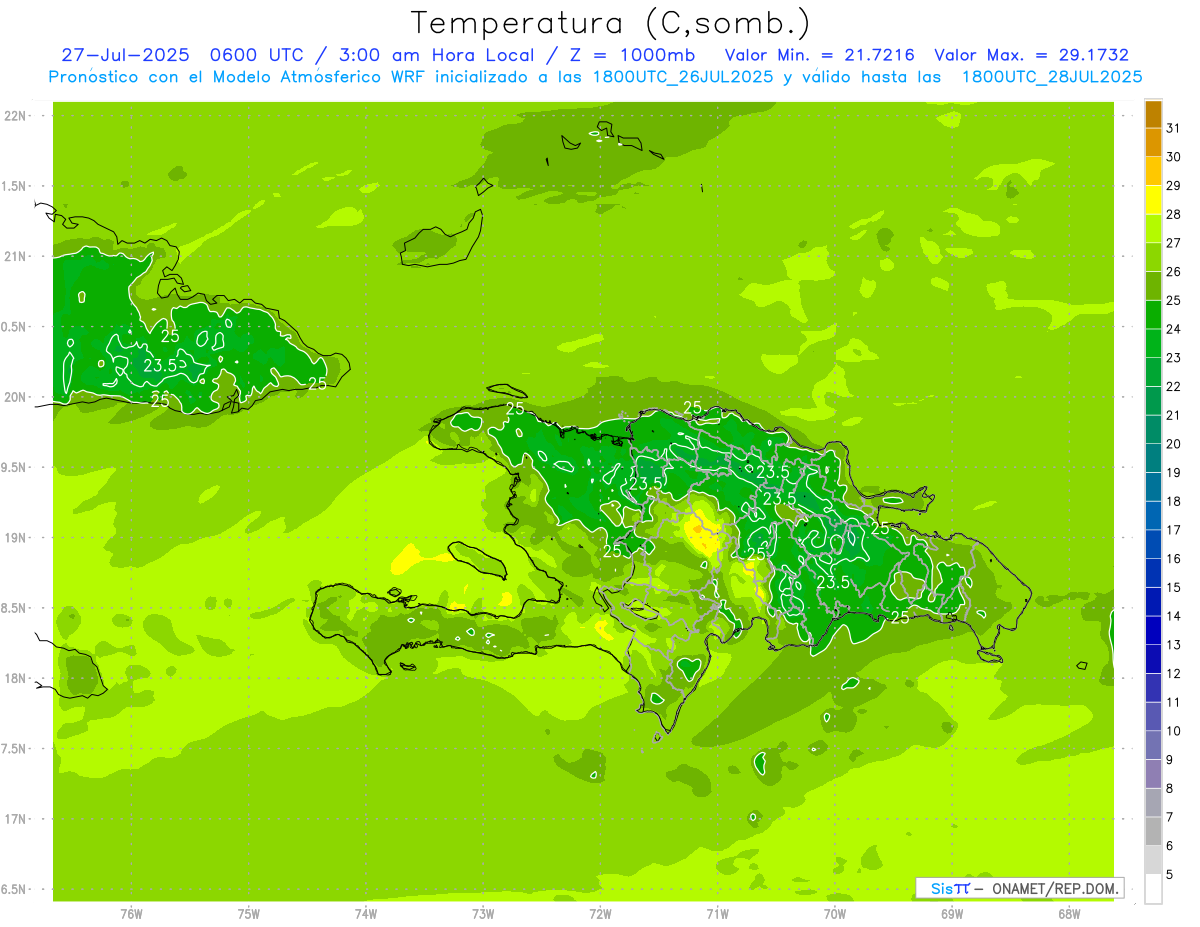Pick the yellow legend swatch between 28 and 29
1200x927 pixels.
[1153, 200]
